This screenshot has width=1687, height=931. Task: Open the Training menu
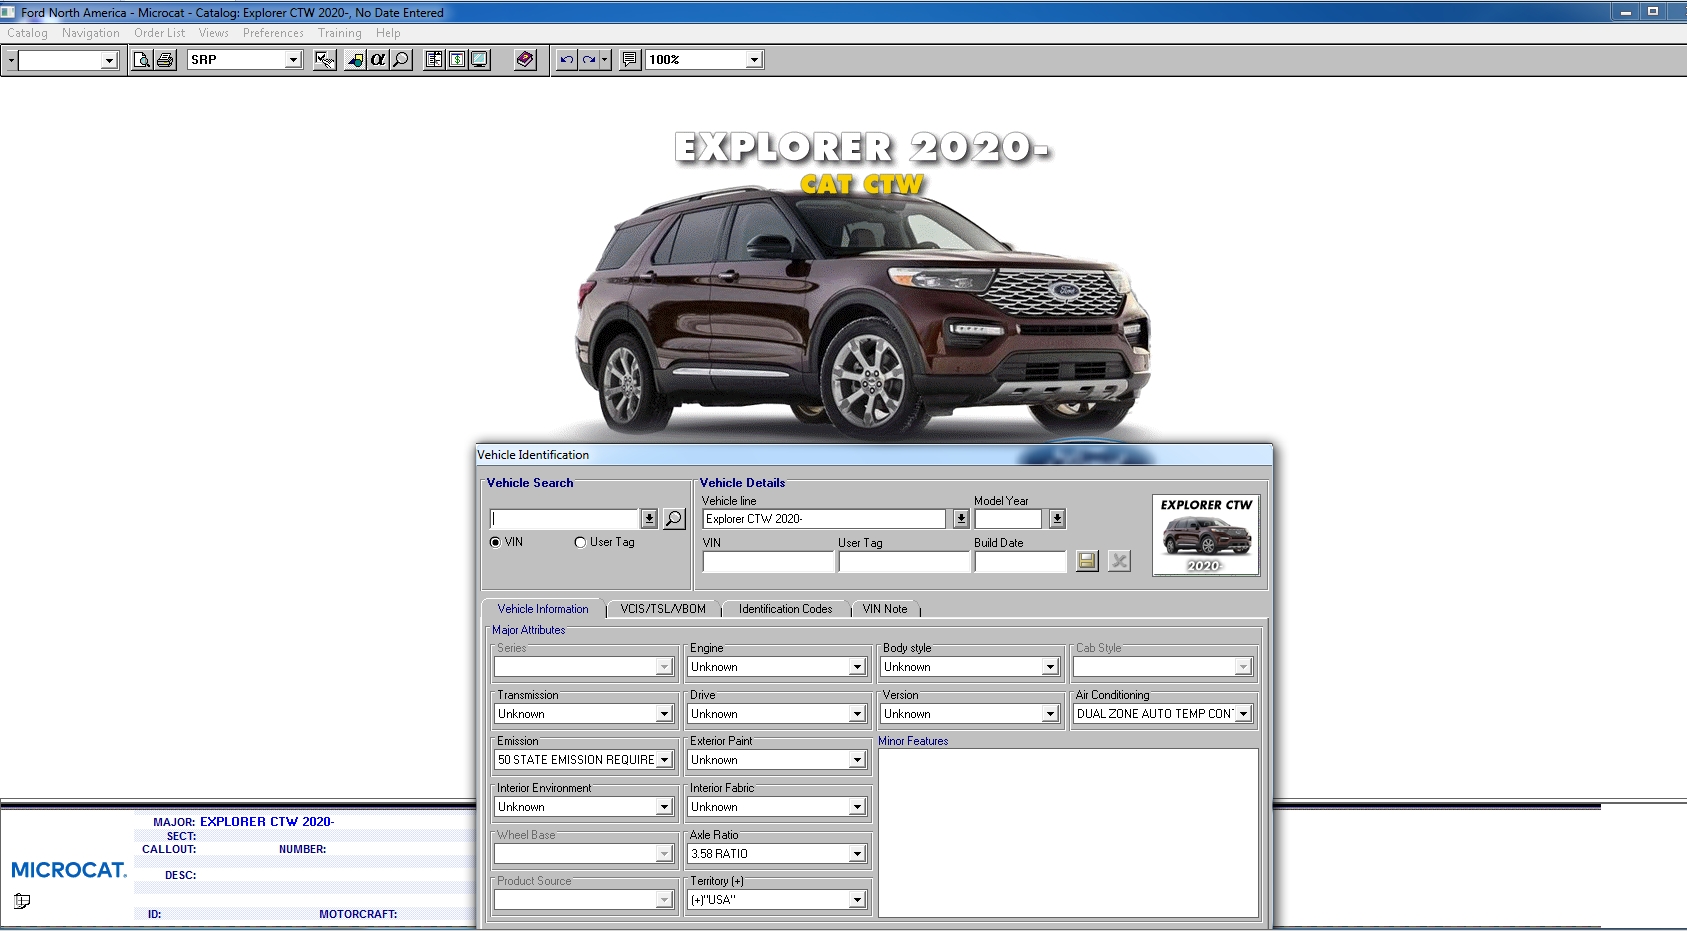pos(340,33)
